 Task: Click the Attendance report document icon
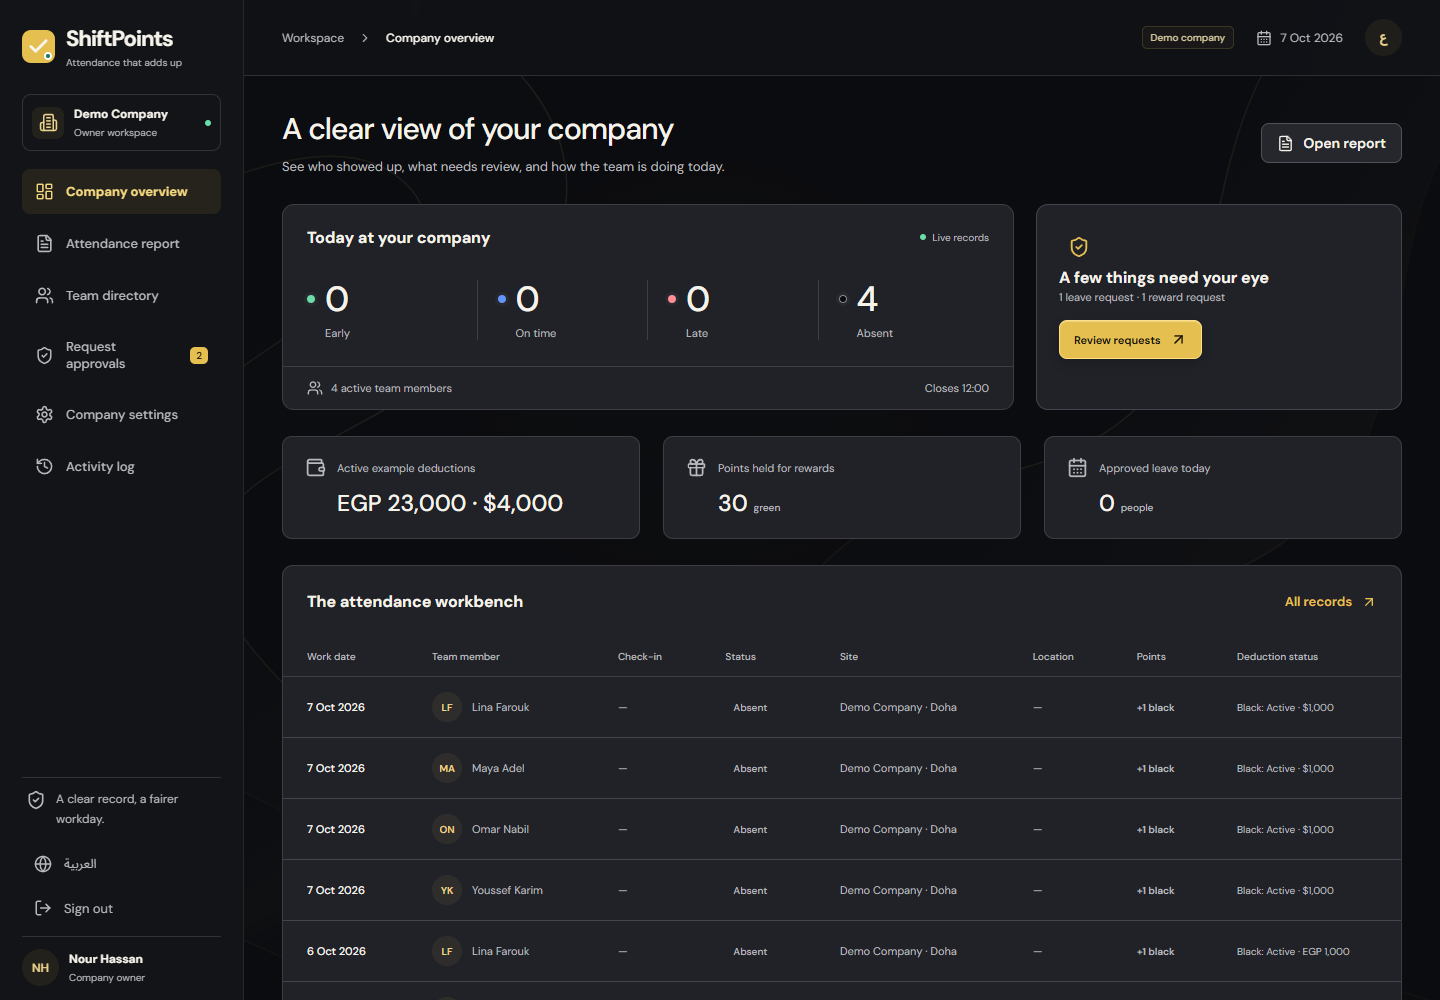pos(44,243)
